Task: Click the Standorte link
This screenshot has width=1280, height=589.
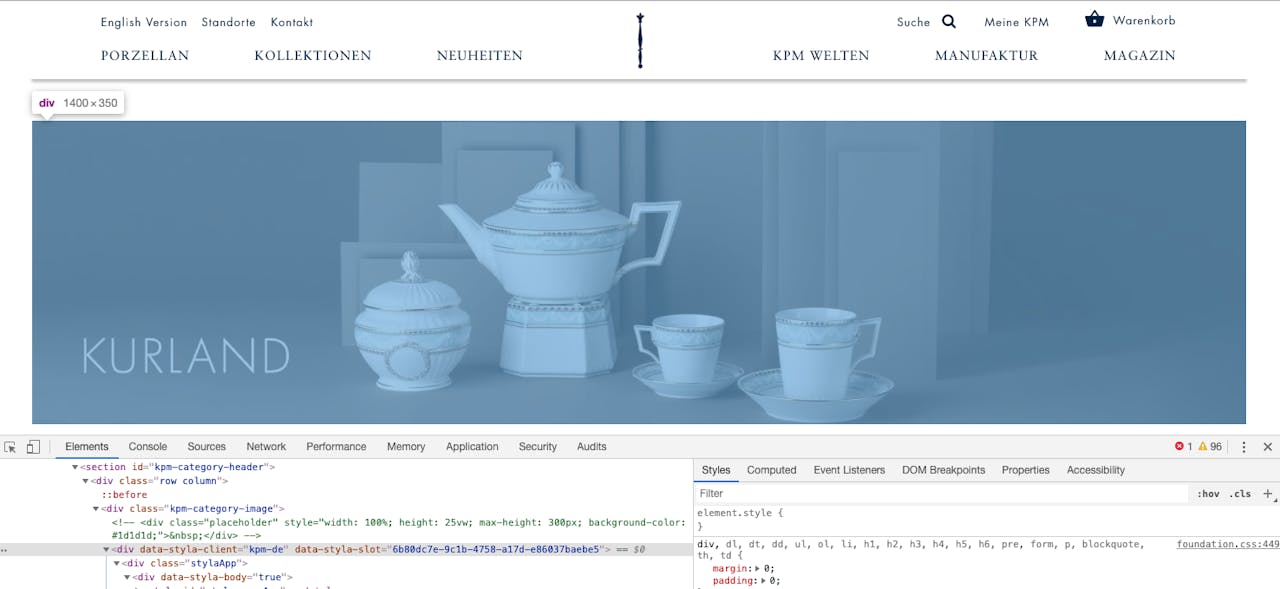Action: [x=228, y=22]
